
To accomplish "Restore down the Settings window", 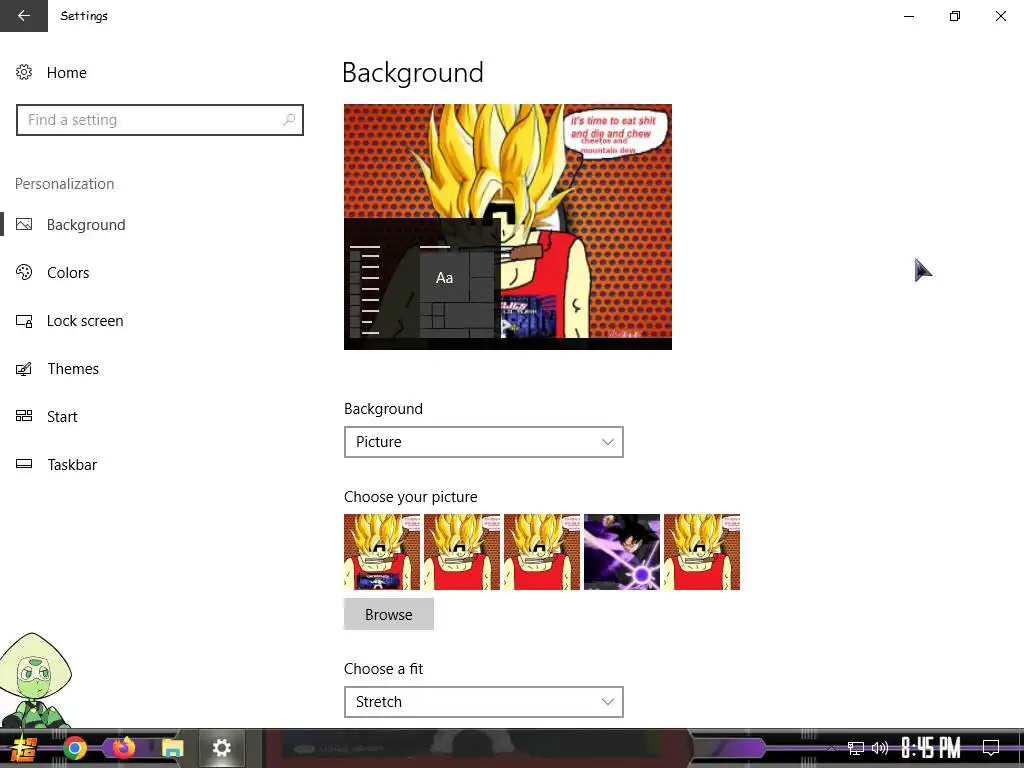I will click(x=955, y=16).
